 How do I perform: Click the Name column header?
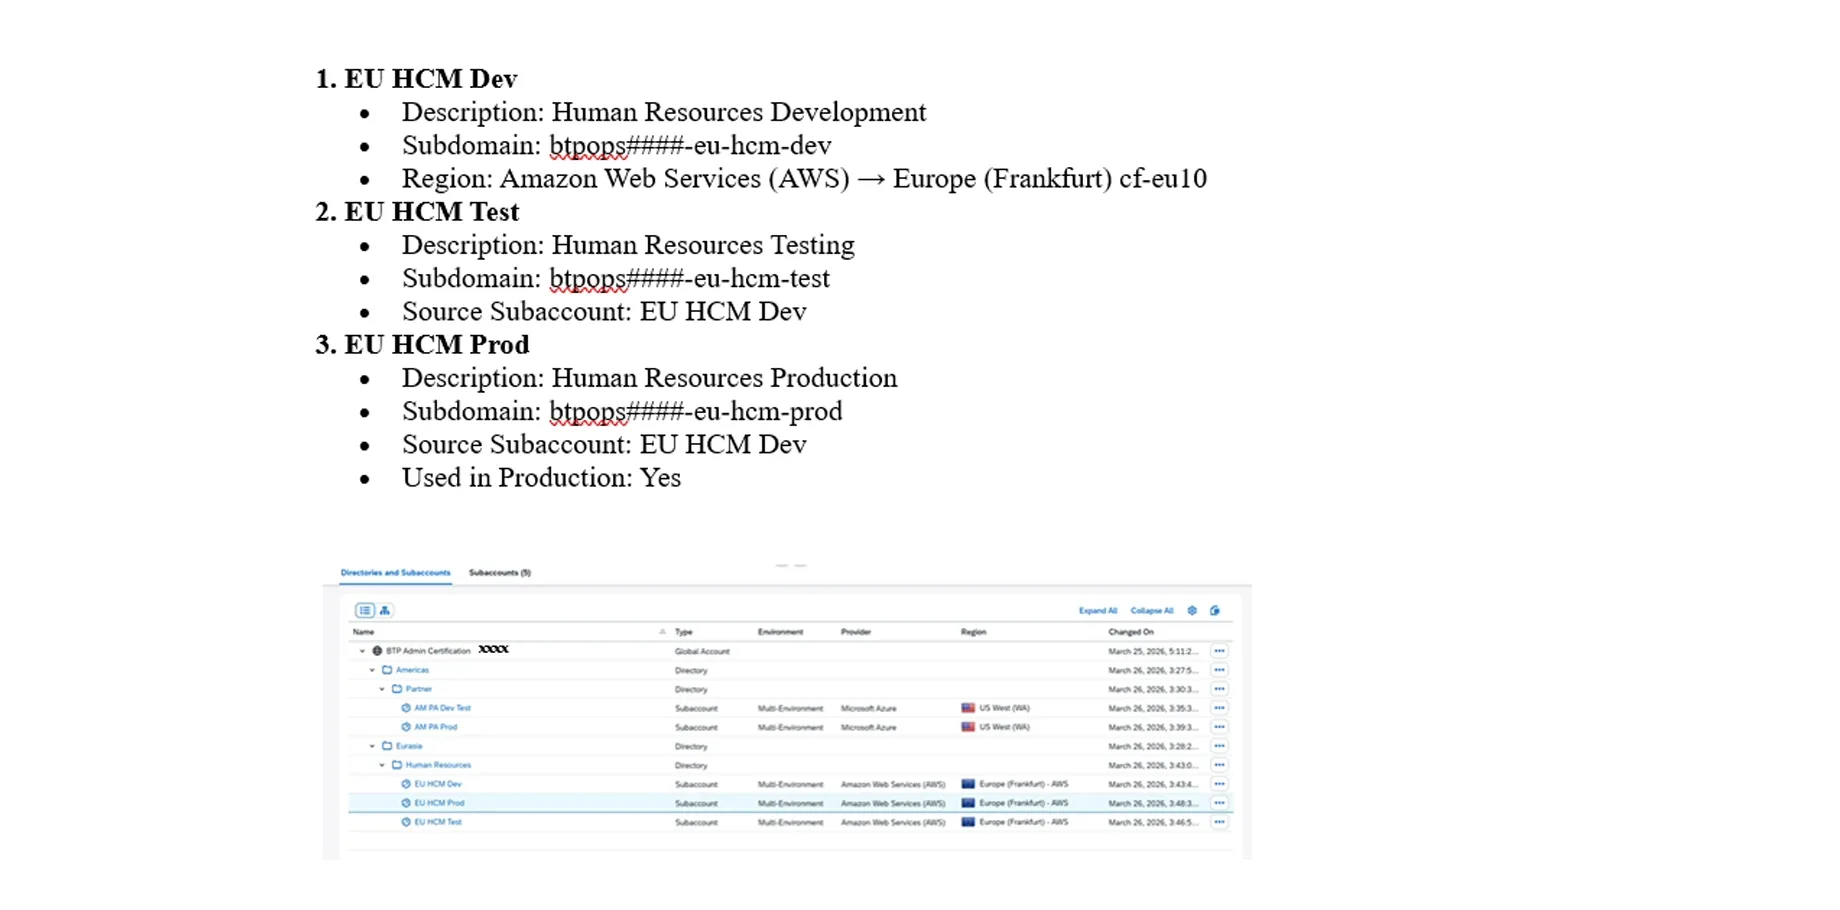click(363, 632)
